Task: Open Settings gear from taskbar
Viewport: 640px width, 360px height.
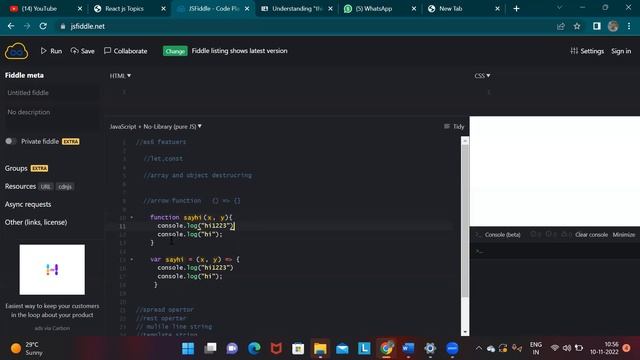Action: pyautogui.click(x=430, y=349)
